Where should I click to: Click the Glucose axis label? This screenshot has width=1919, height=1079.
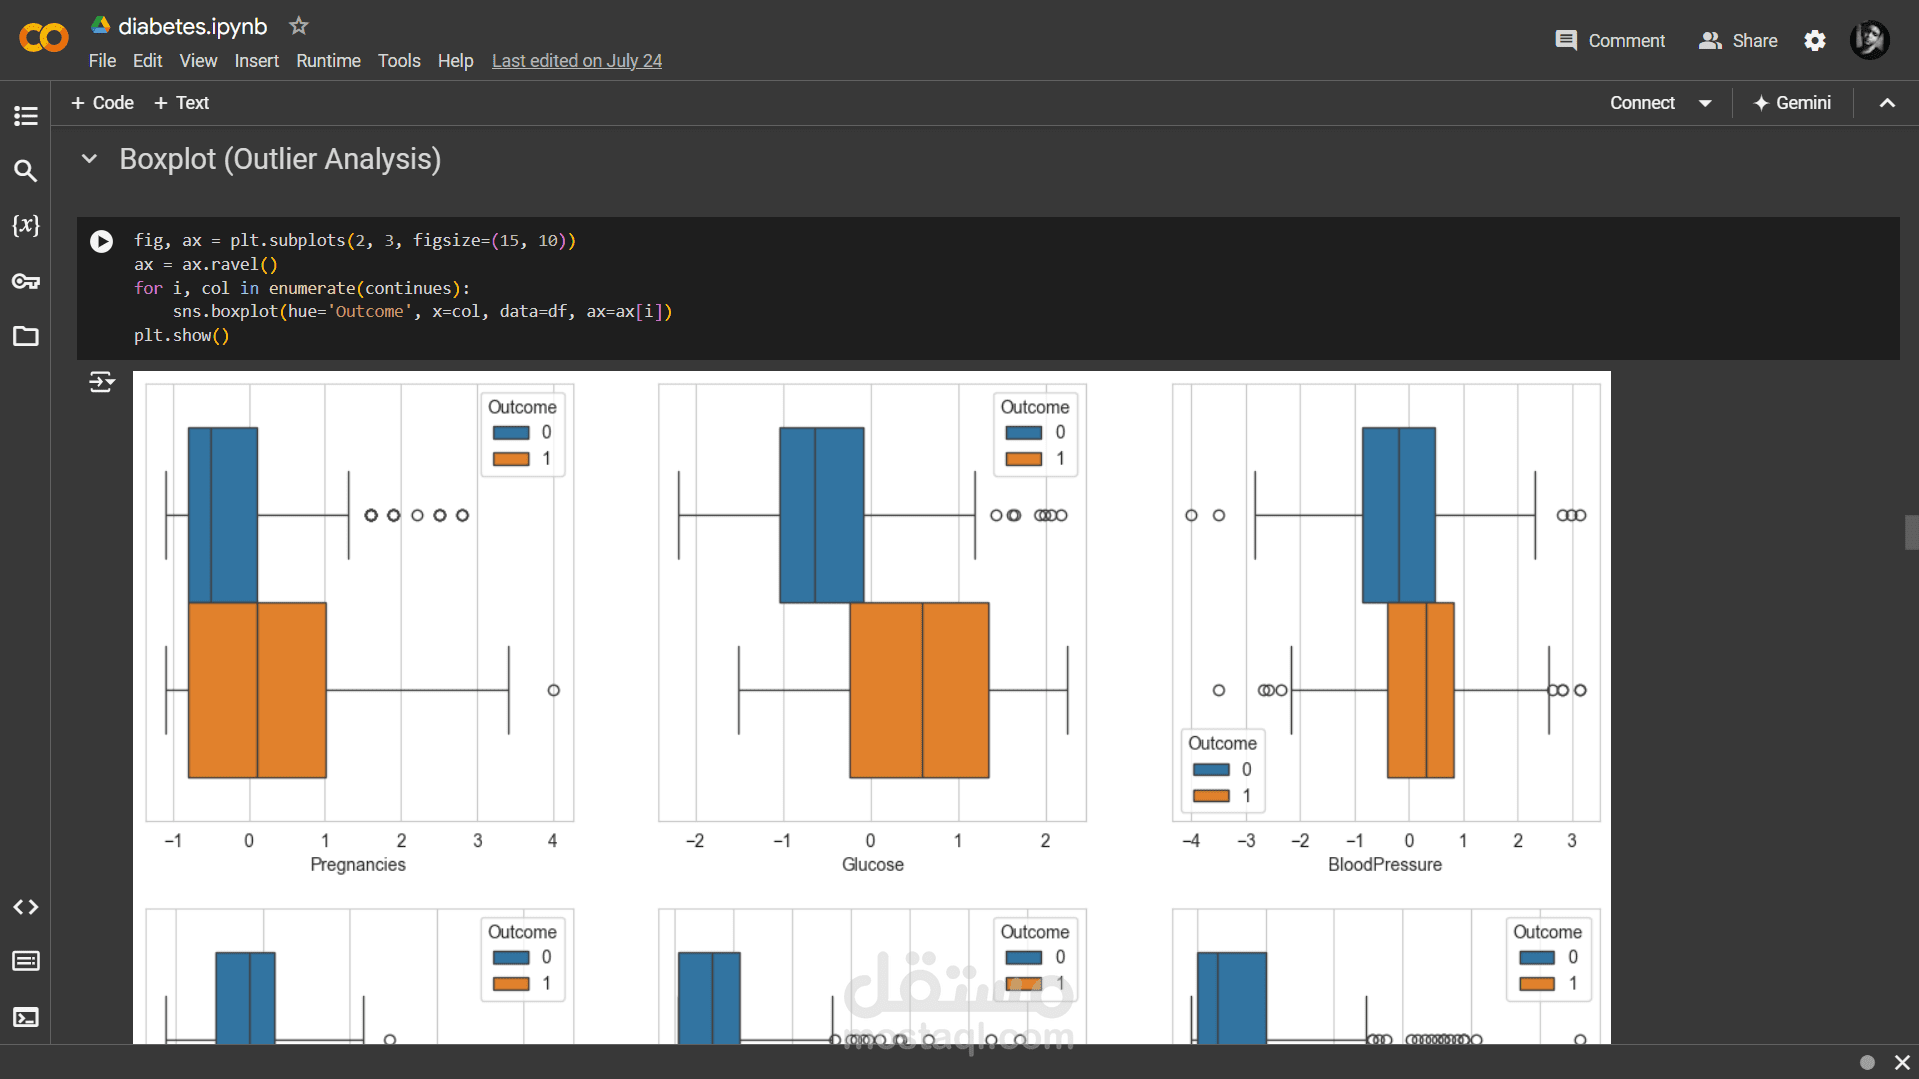[873, 865]
